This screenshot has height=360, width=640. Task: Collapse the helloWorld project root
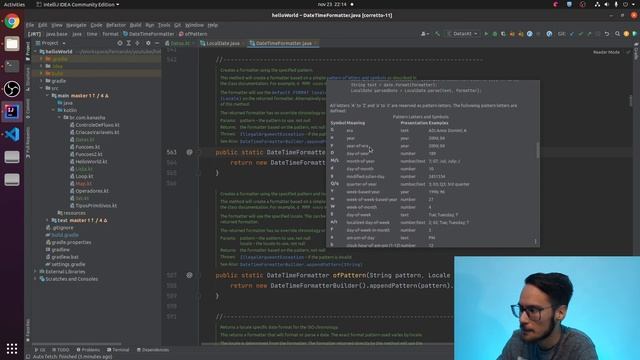36,52
